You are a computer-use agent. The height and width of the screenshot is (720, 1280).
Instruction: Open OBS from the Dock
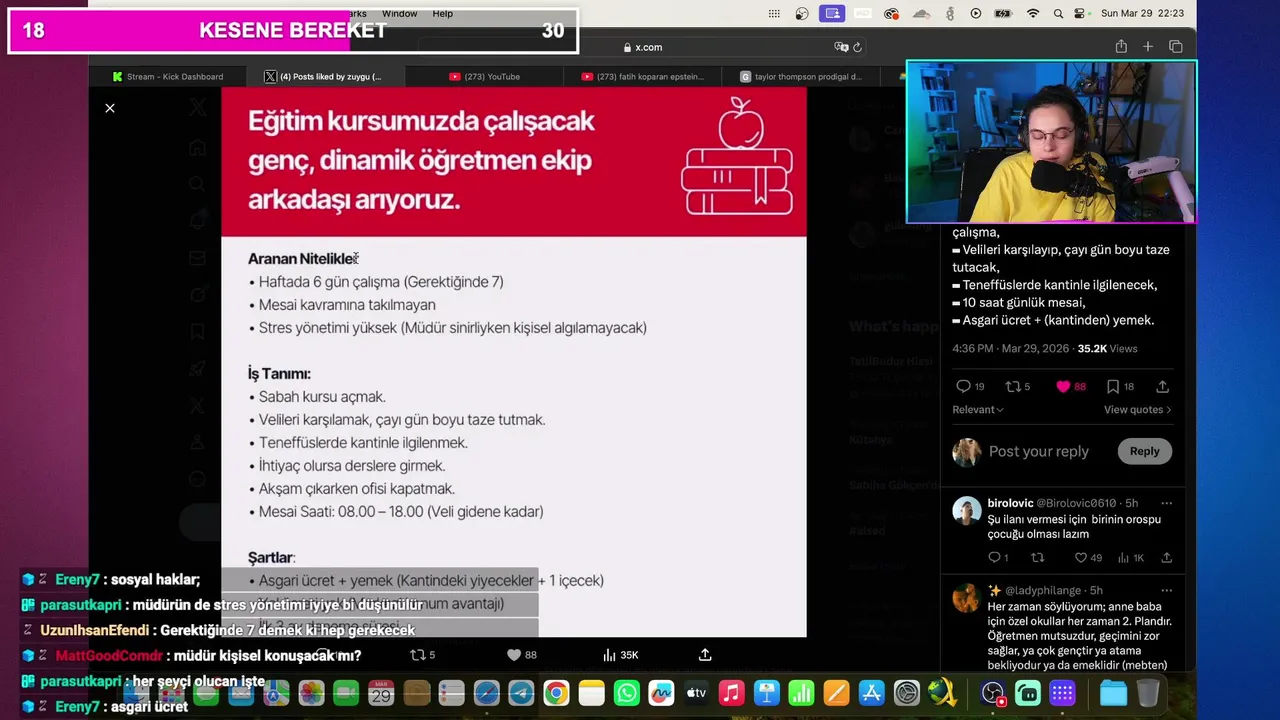992,693
